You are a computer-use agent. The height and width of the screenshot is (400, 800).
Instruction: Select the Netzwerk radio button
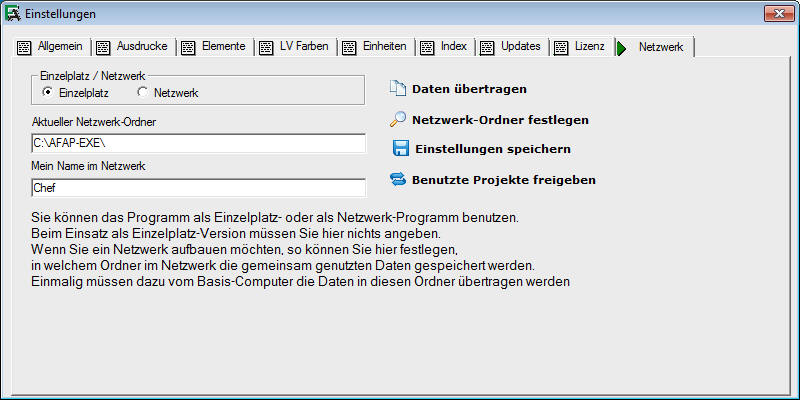click(143, 93)
